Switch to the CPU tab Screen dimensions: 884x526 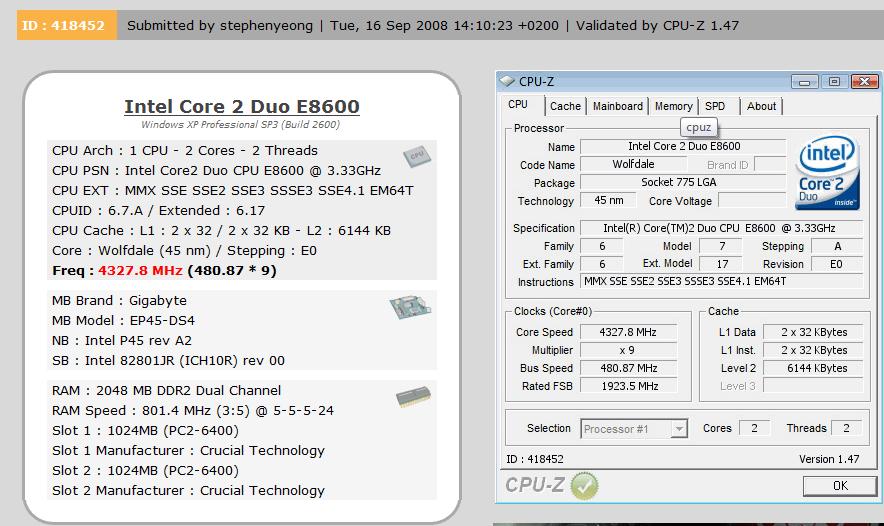click(x=518, y=105)
